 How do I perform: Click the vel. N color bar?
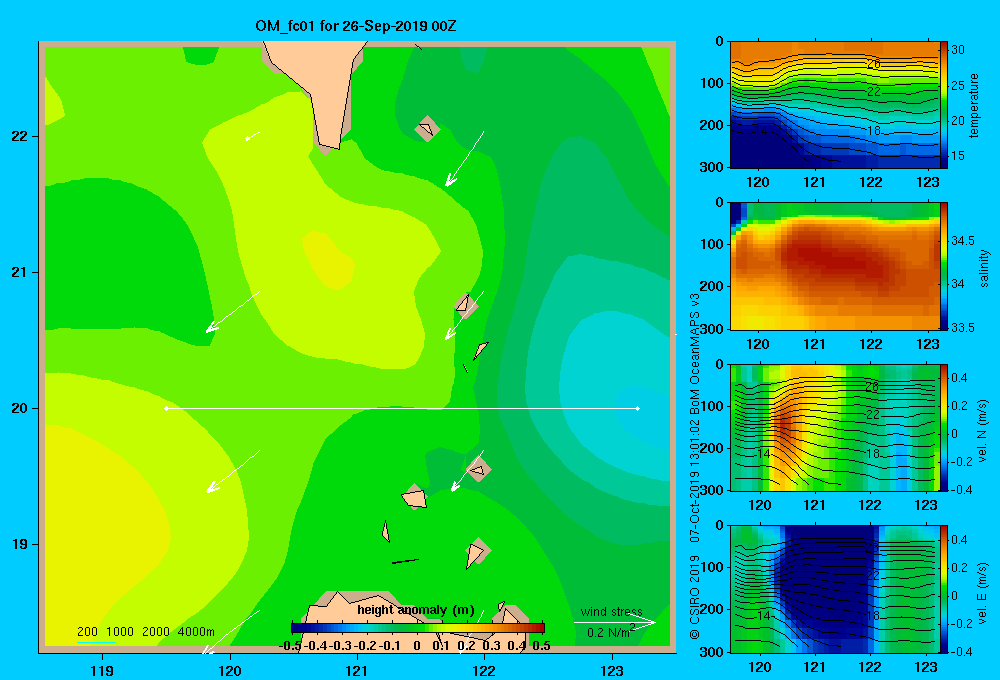[944, 427]
